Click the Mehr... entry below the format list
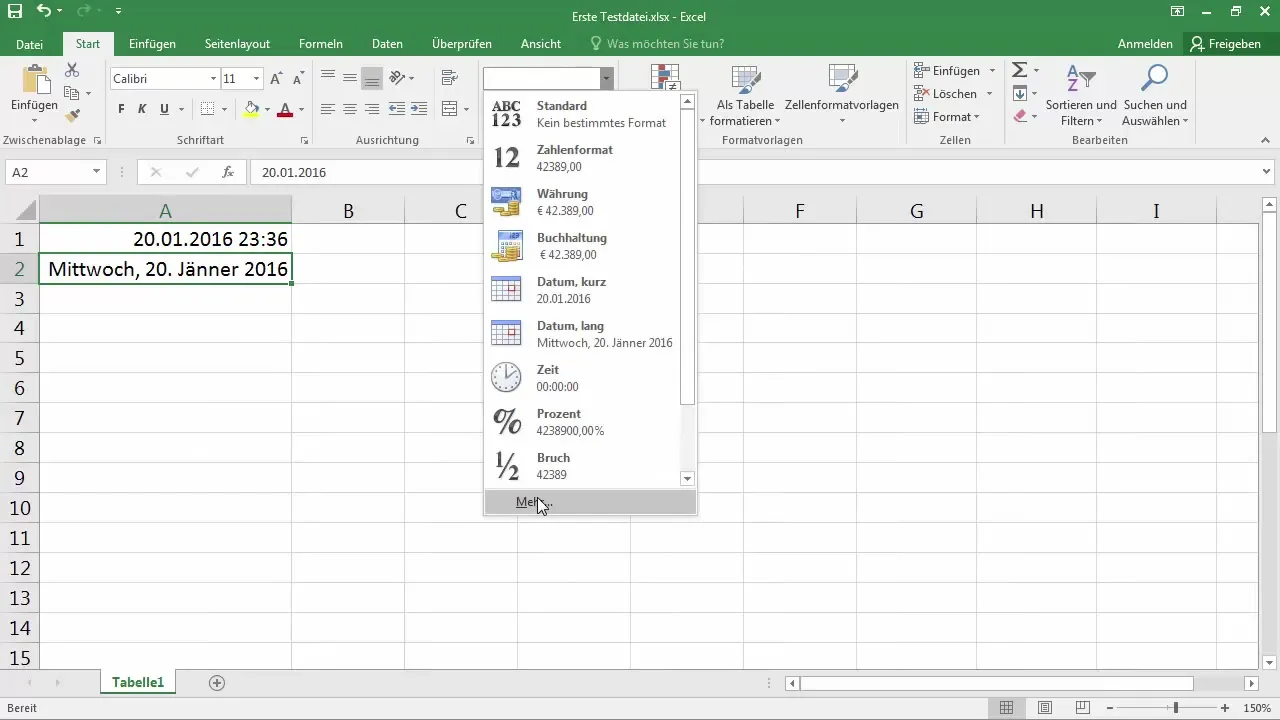Viewport: 1280px width, 720px height. (x=590, y=502)
